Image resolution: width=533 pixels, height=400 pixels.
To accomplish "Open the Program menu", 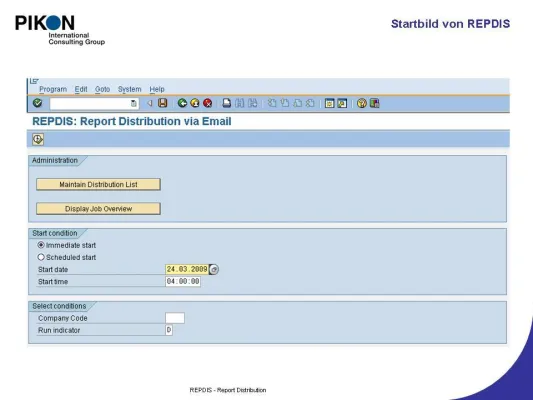I will tap(53, 89).
